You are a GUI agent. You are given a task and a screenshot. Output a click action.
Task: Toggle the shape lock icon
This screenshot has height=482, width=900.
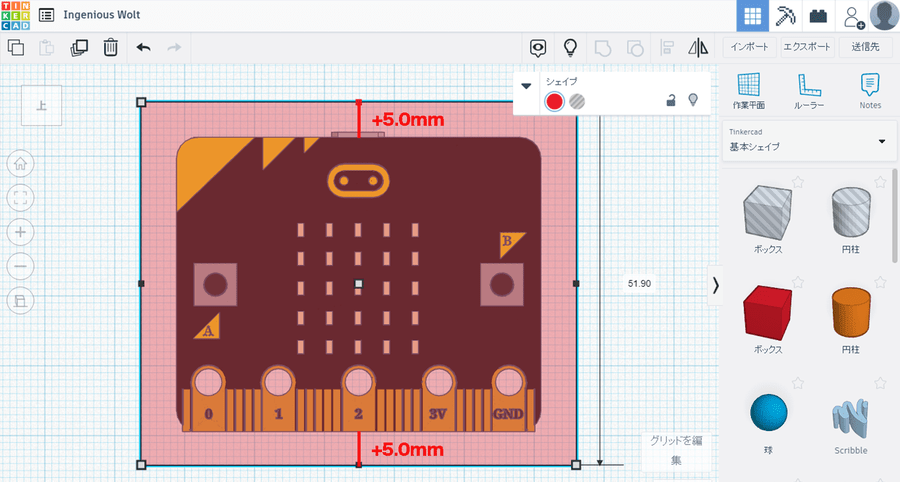coord(670,101)
